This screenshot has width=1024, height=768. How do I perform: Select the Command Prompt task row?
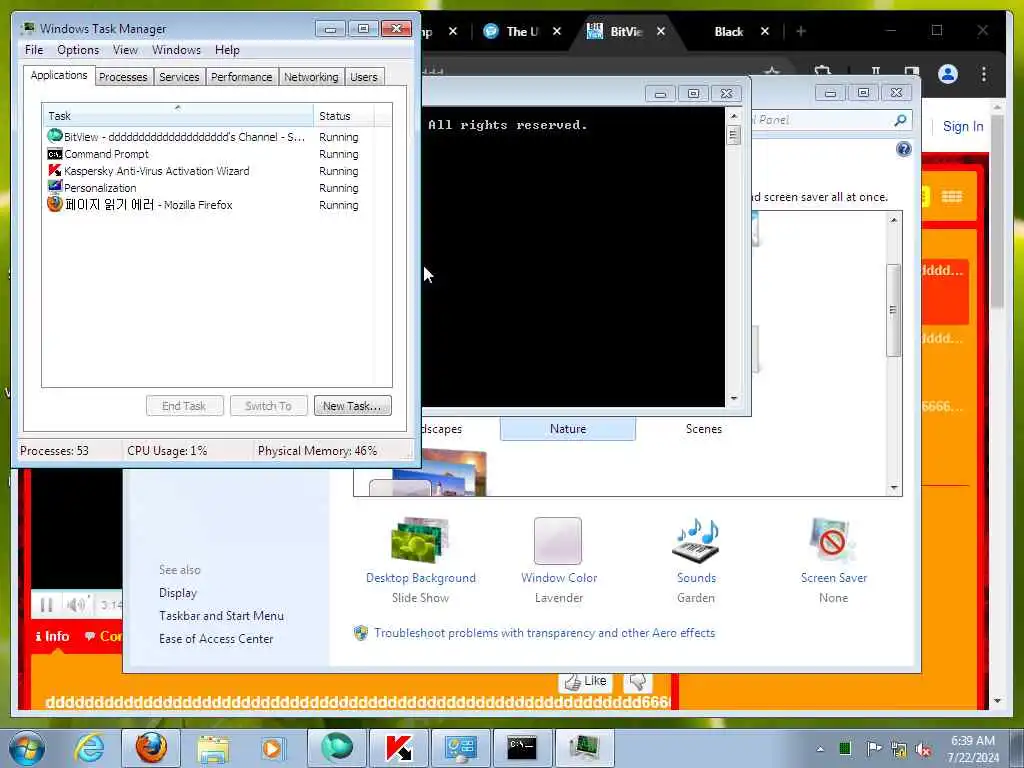[209, 153]
